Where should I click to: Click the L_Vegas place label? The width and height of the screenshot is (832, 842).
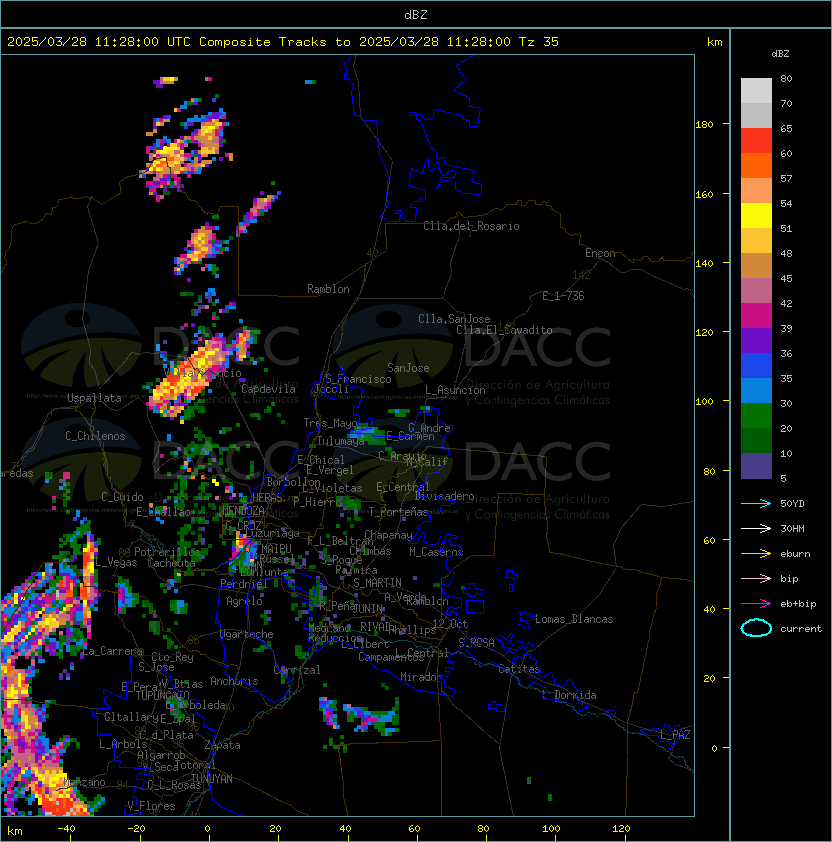[x=117, y=562]
